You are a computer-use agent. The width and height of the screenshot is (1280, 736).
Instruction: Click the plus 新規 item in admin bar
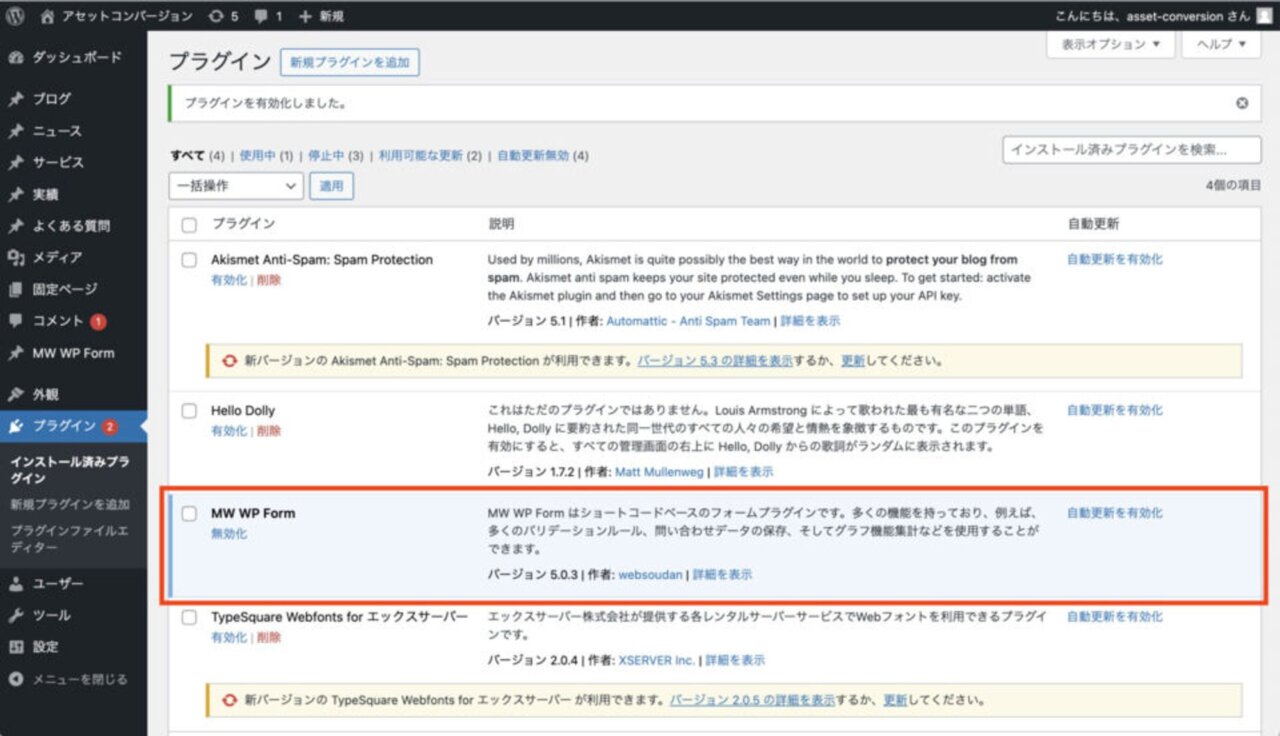pos(321,16)
